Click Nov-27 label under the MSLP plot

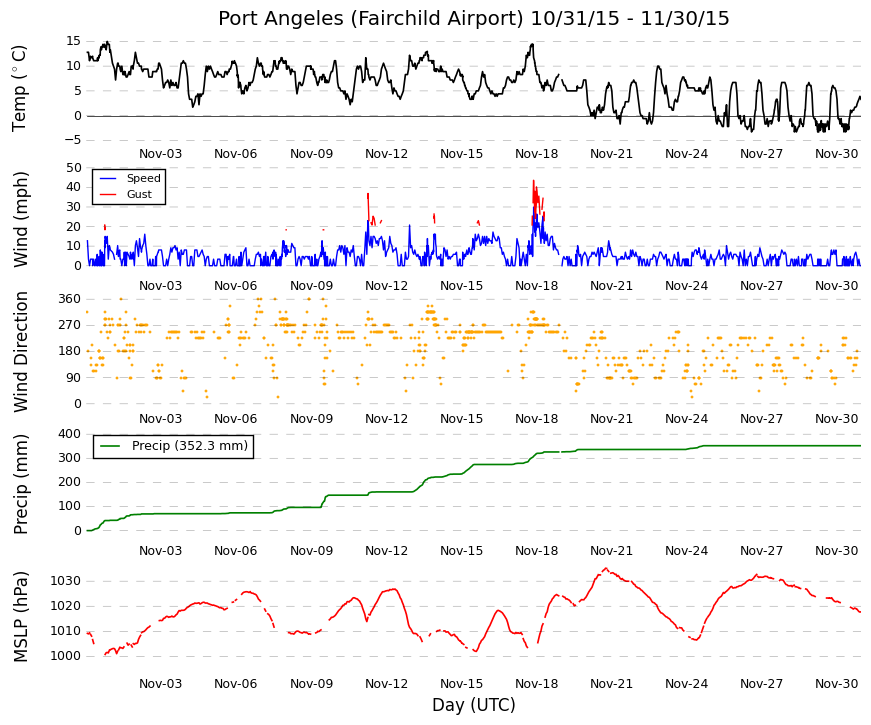click(761, 684)
